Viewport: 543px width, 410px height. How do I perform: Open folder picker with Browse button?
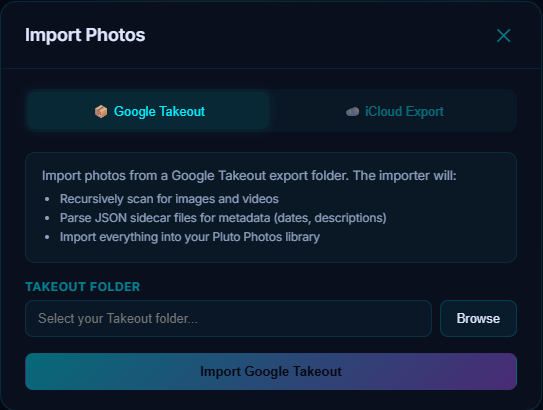click(x=478, y=318)
